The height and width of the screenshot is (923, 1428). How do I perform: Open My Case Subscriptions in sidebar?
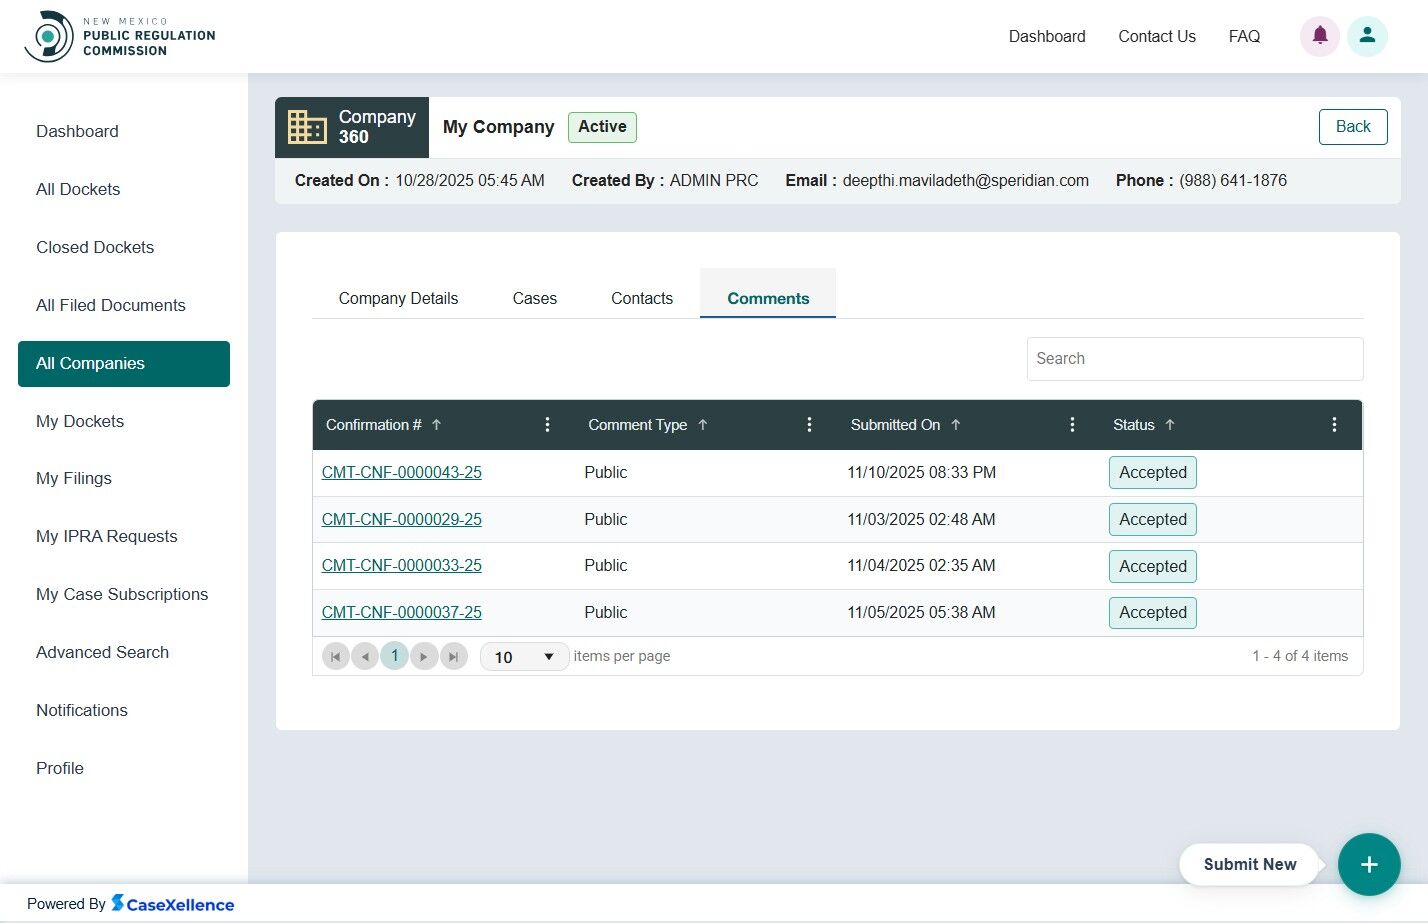click(124, 595)
